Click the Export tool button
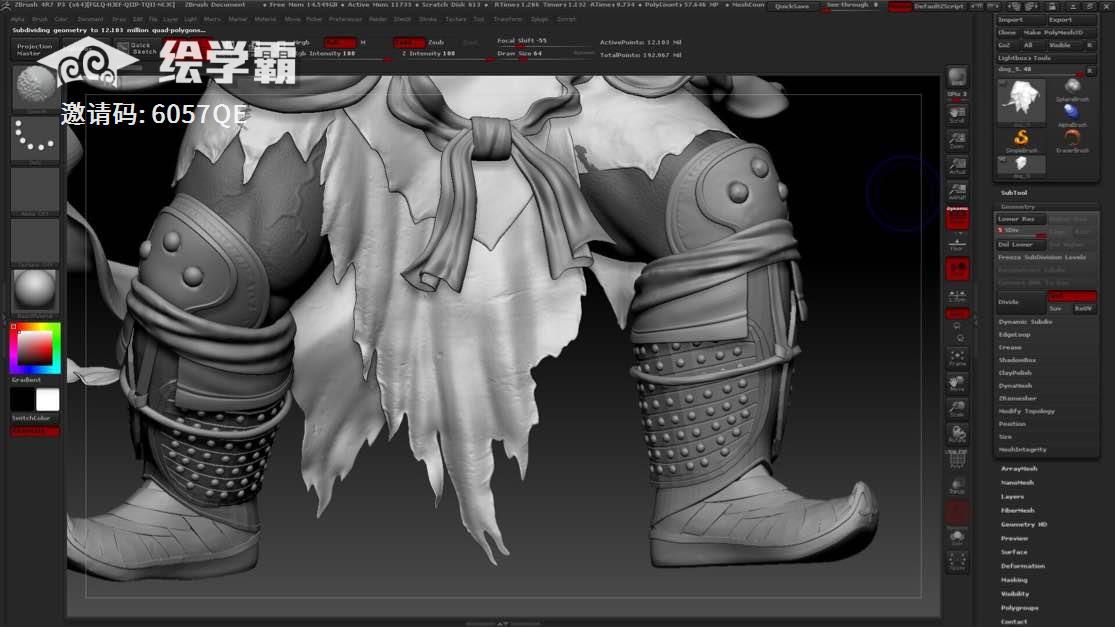The image size is (1115, 627). [1070, 20]
